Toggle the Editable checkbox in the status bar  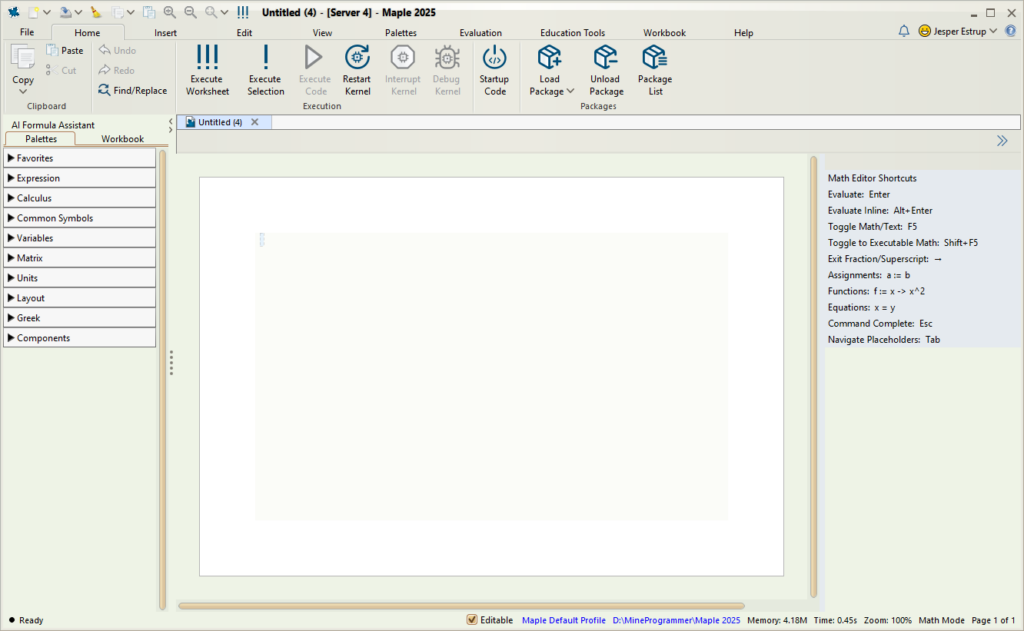click(x=472, y=620)
